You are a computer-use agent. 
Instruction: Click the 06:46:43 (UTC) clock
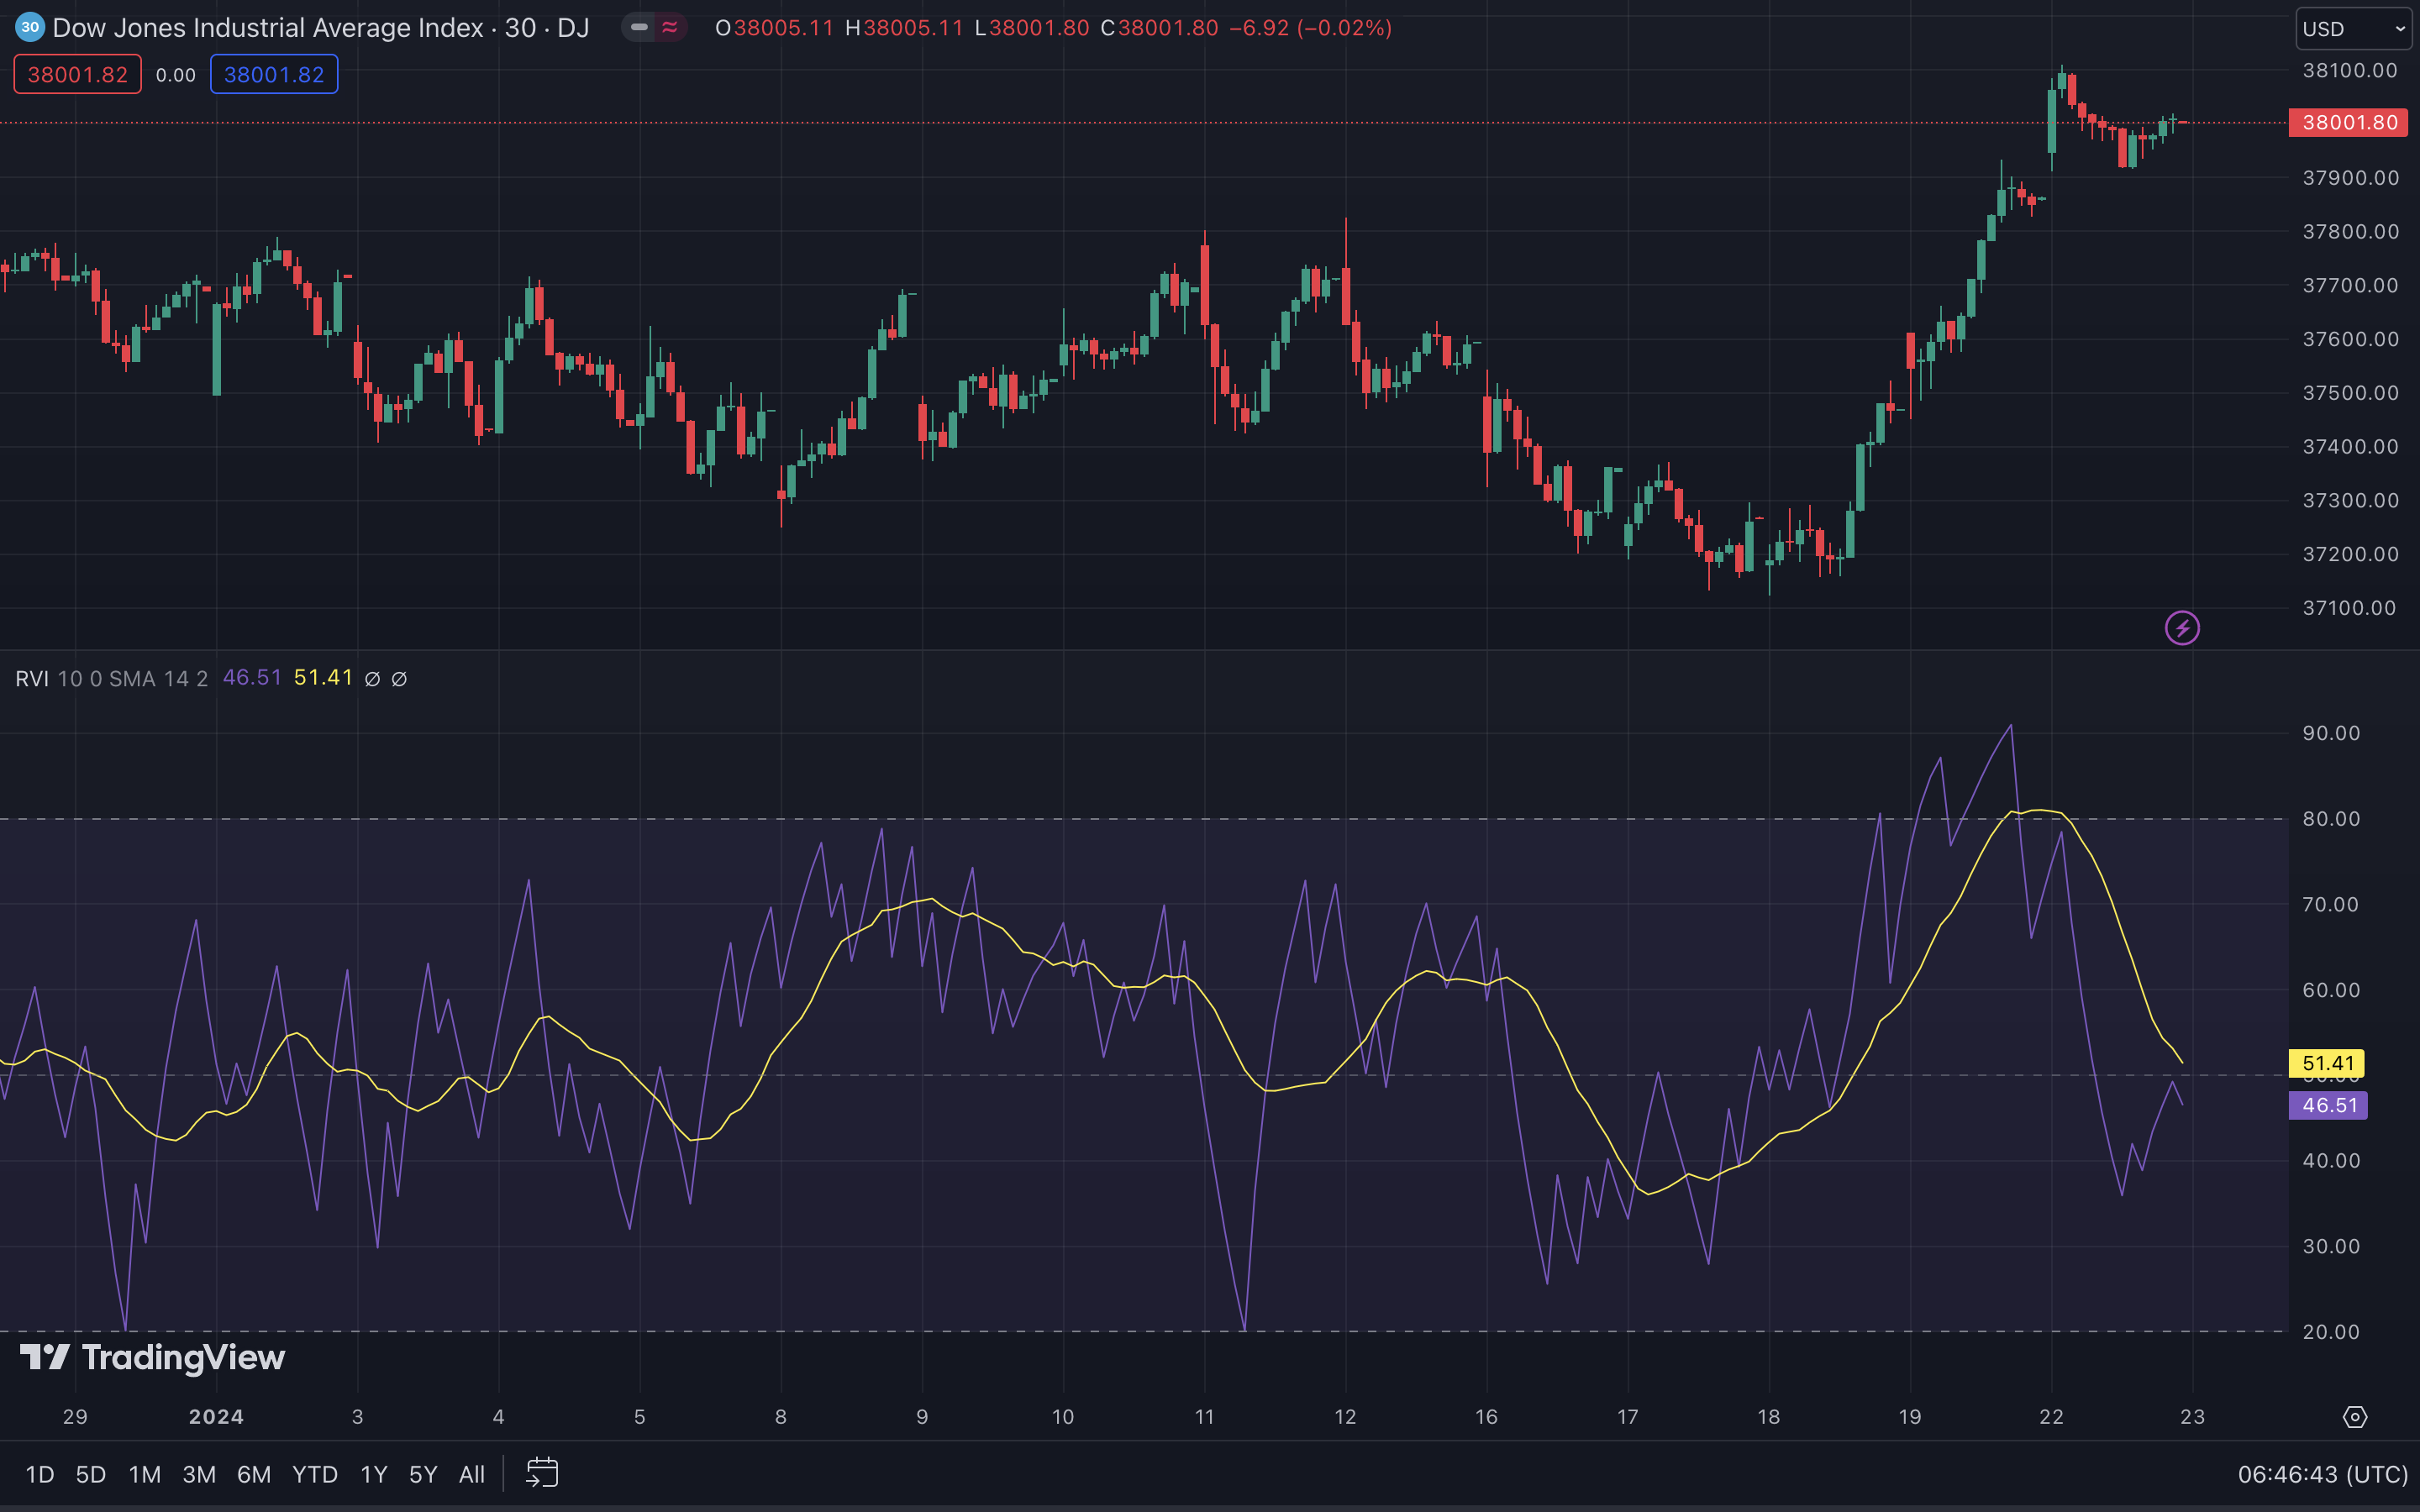(x=2322, y=1474)
